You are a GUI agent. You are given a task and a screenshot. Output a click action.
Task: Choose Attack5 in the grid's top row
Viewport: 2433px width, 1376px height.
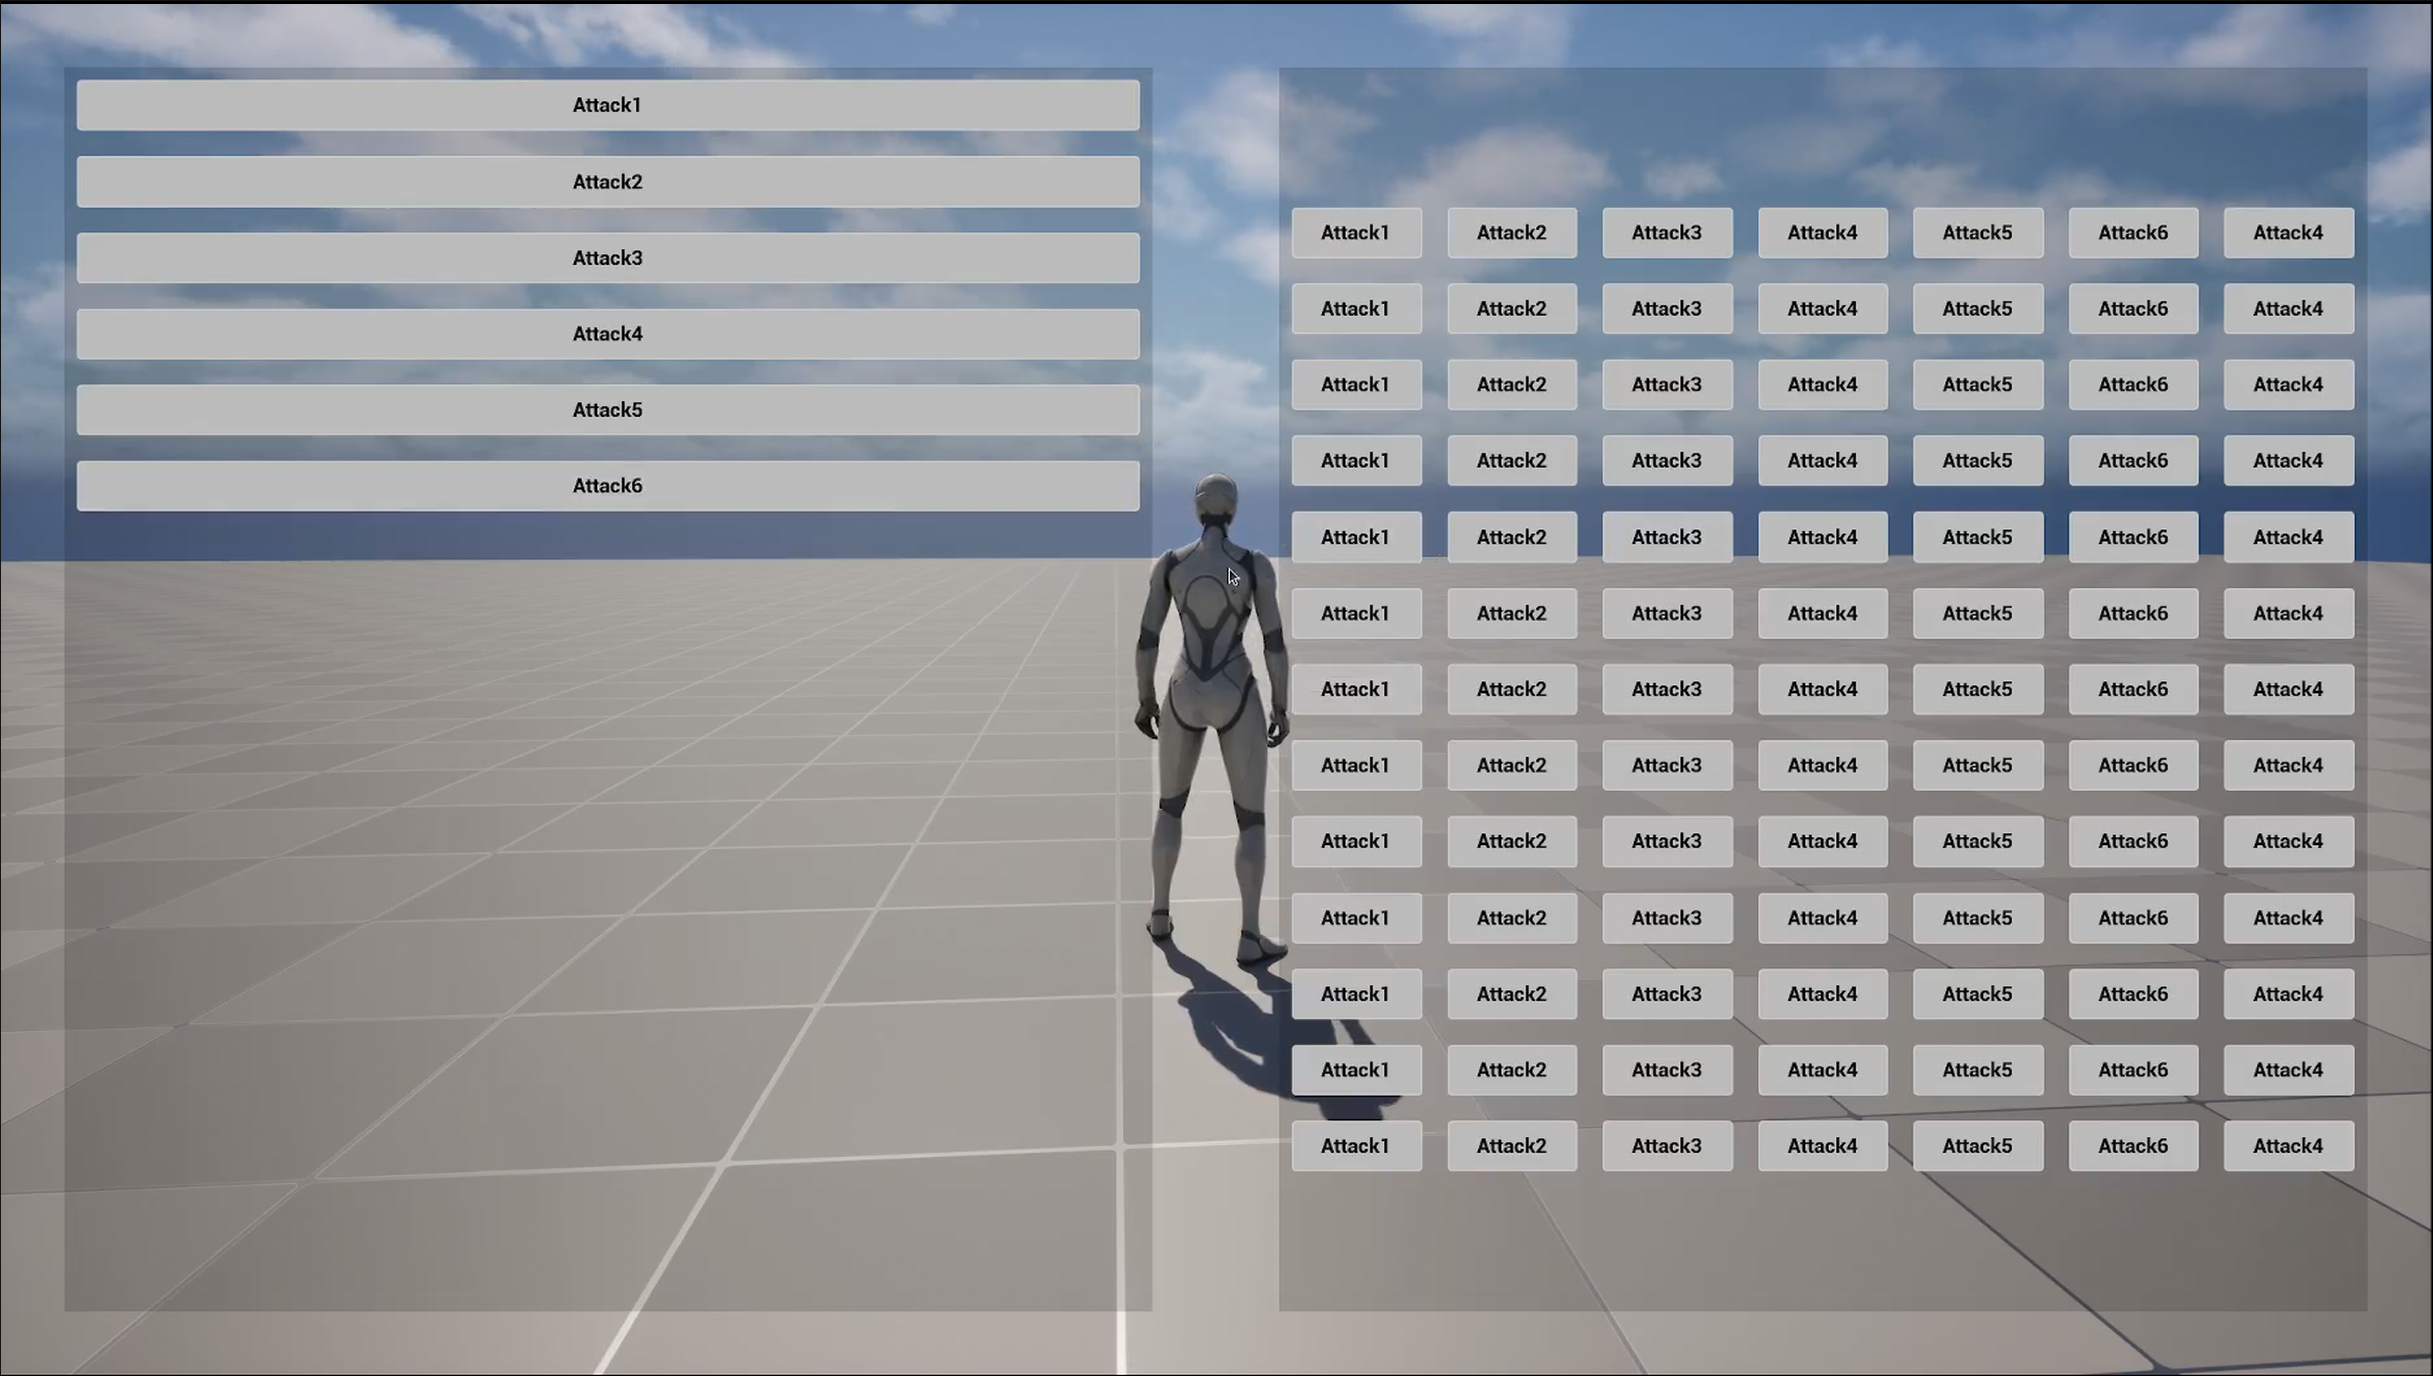pos(1978,233)
